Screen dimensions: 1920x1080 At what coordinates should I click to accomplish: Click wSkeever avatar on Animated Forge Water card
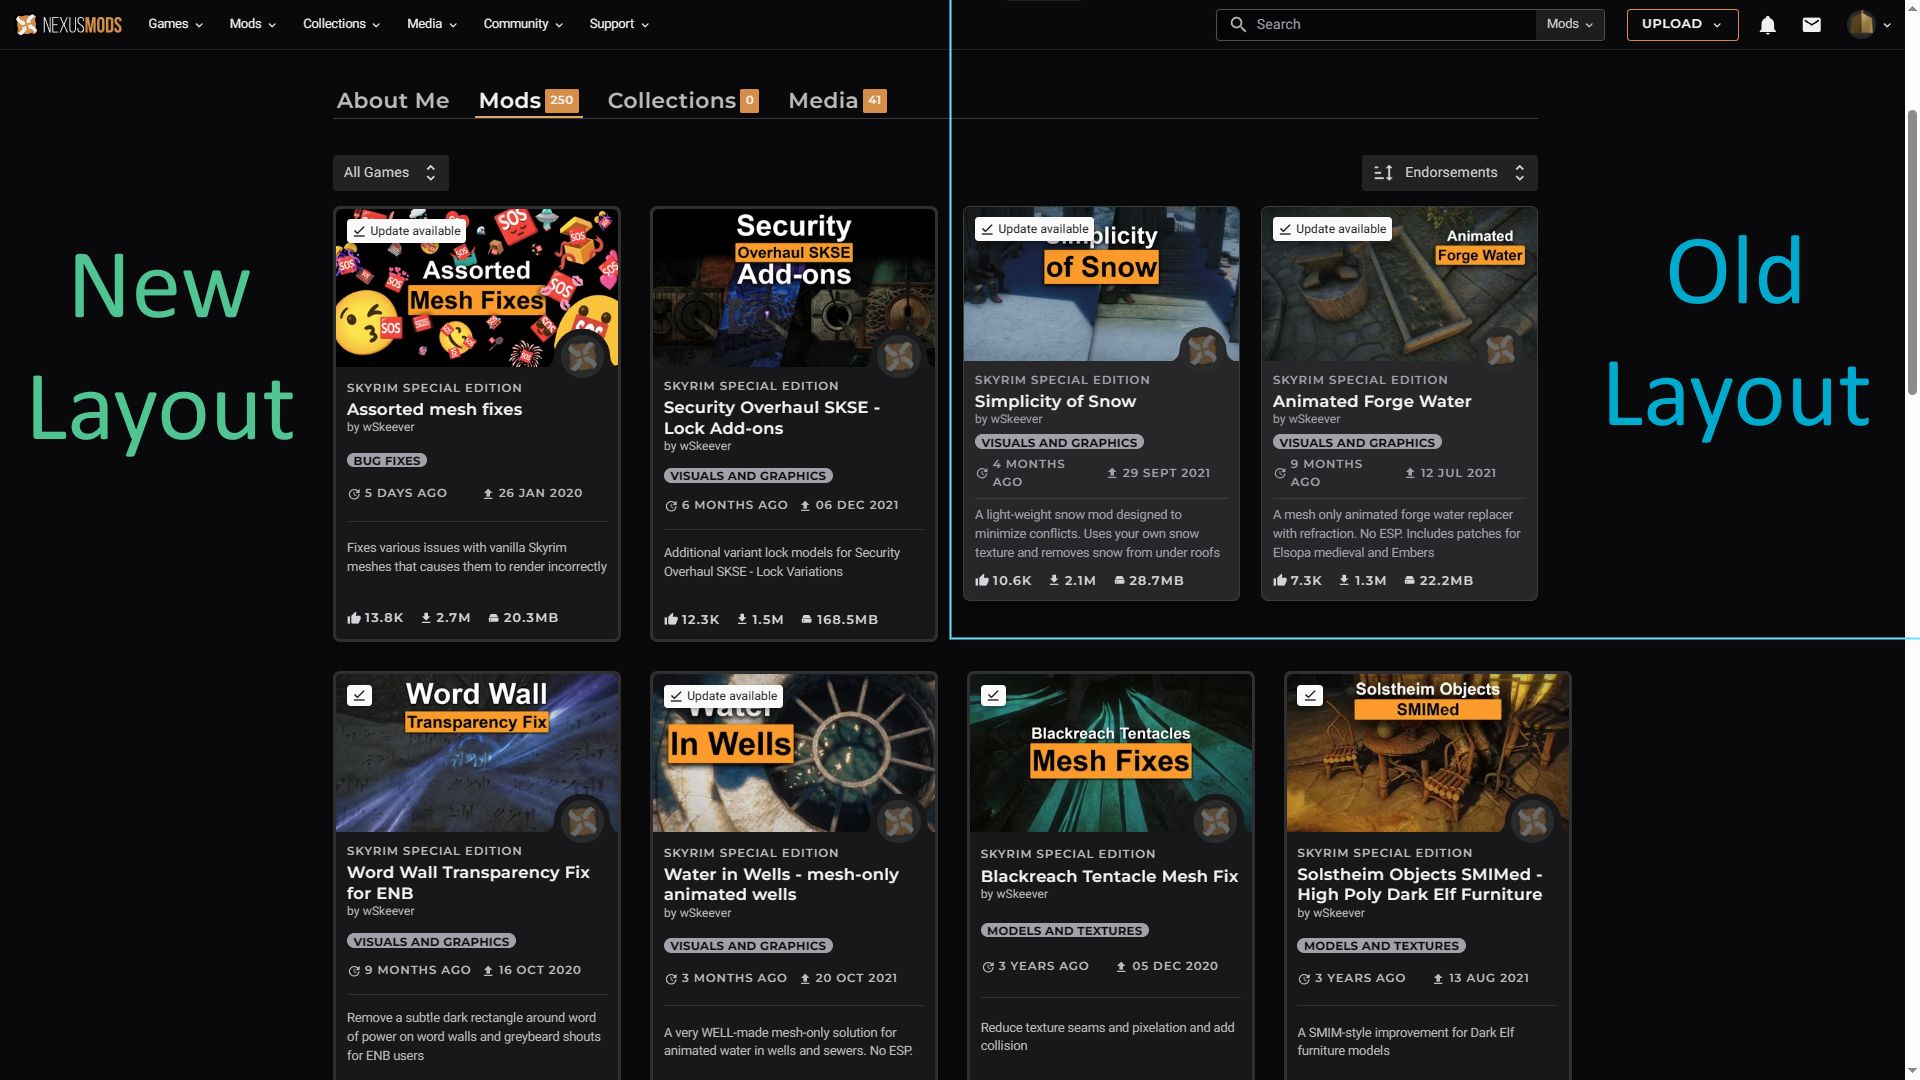1500,349
